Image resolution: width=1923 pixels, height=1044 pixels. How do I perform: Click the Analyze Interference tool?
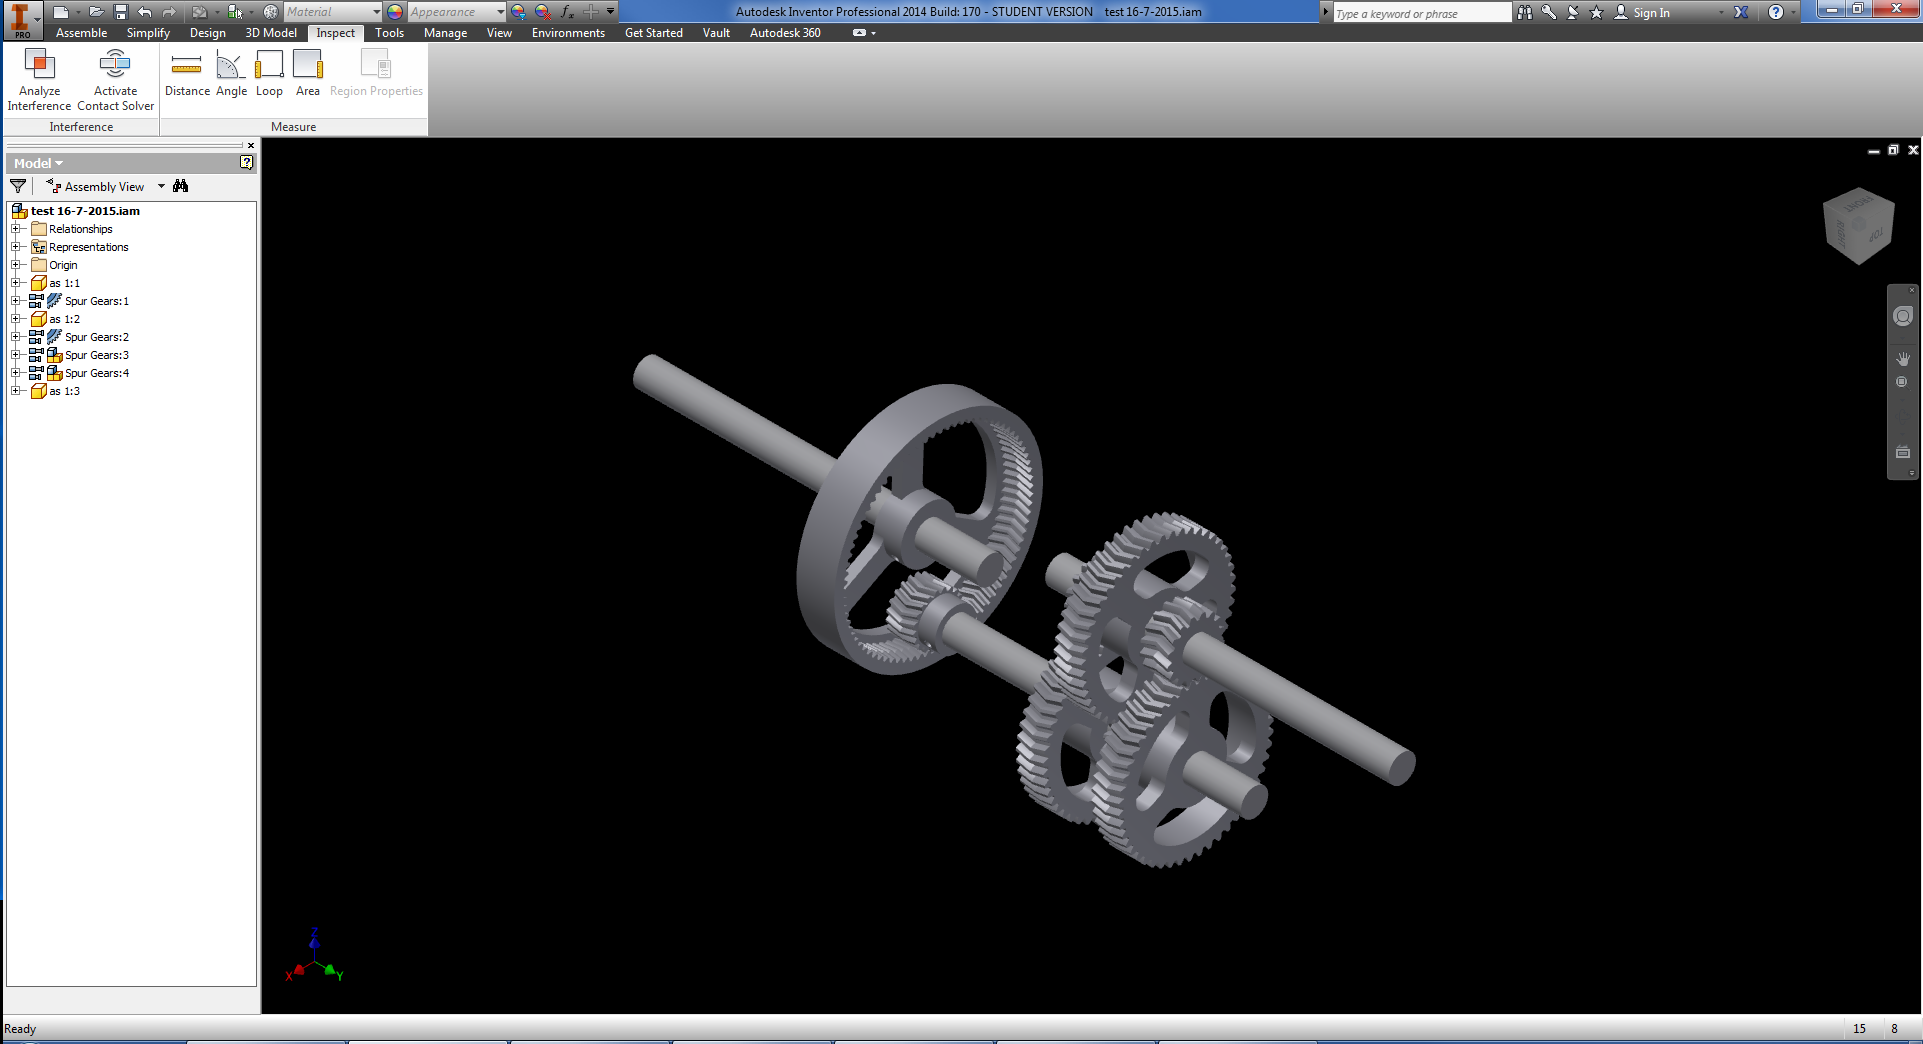pos(39,80)
